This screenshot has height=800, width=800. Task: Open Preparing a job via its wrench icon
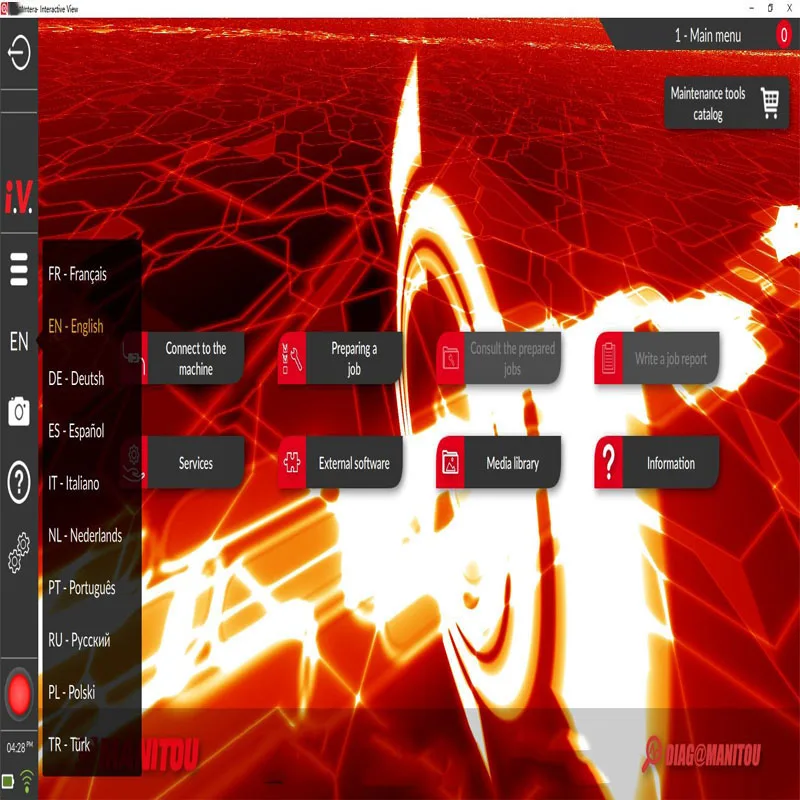click(293, 358)
